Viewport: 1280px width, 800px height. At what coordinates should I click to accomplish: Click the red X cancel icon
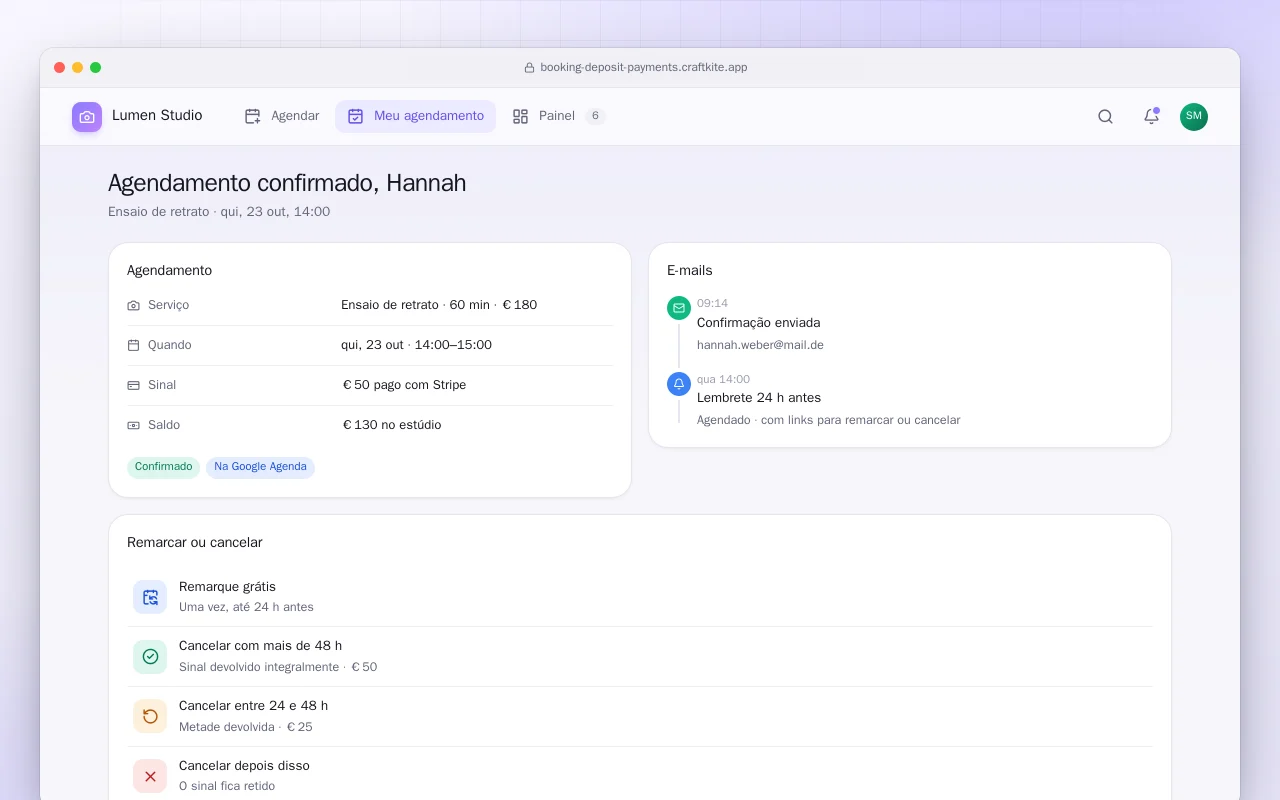(150, 776)
